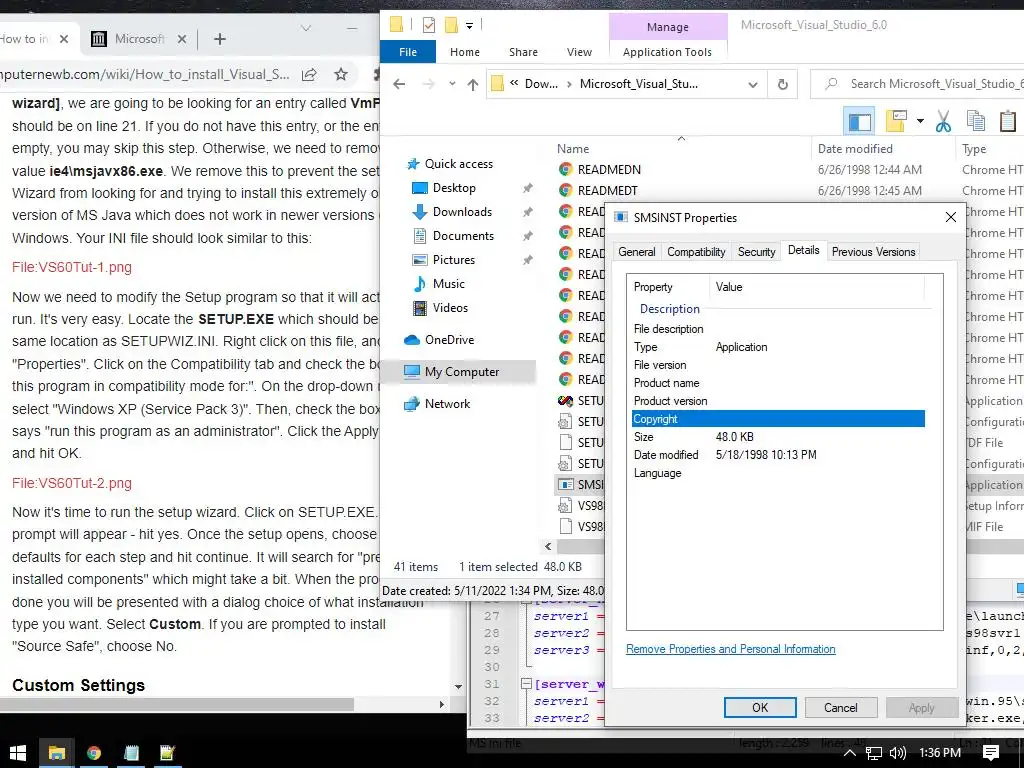Show hidden tray icons chevron
1024x768 pixels.
849,753
